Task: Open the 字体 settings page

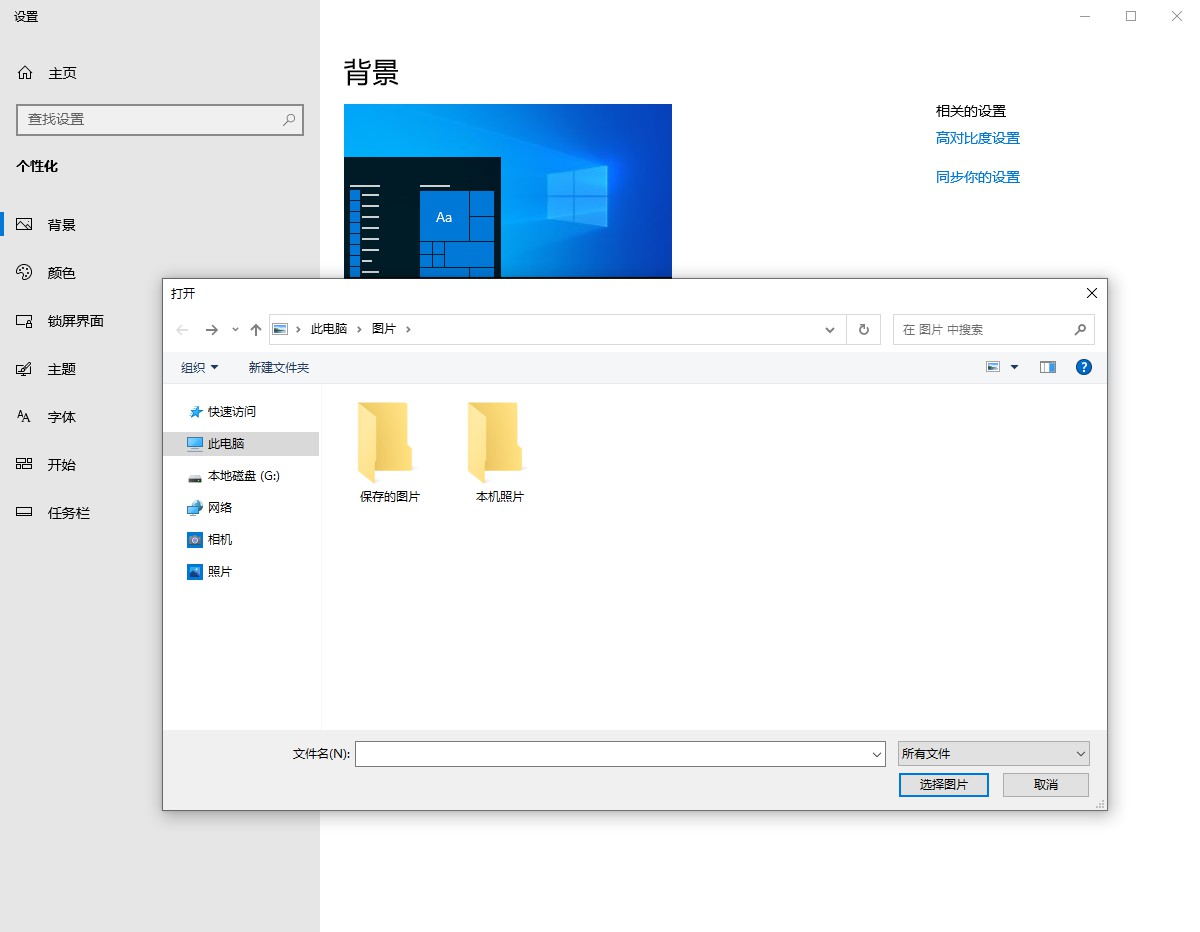Action: pos(60,416)
